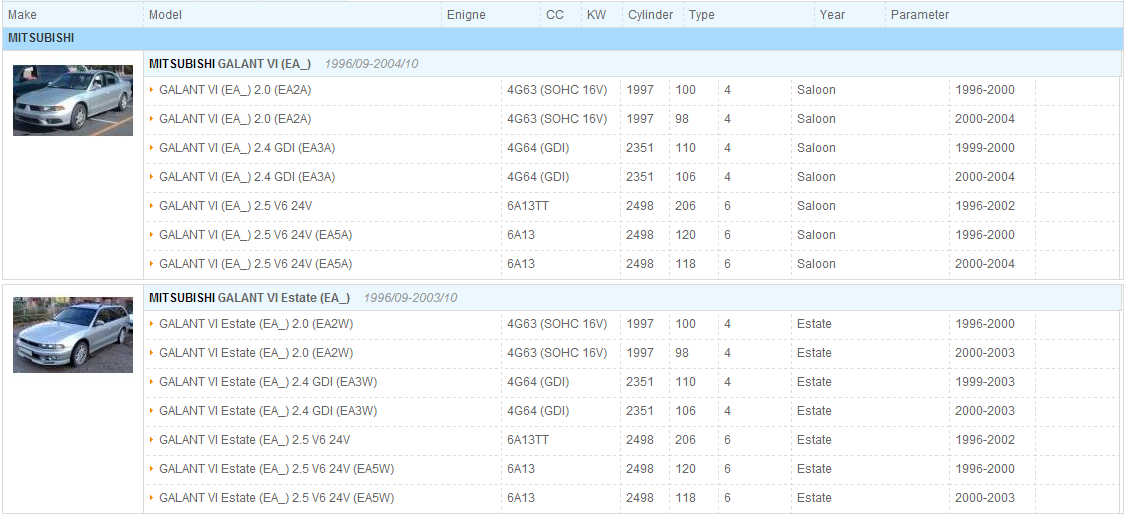Select the MITSUBISHI make banner
The image size is (1127, 518).
[x=562, y=38]
